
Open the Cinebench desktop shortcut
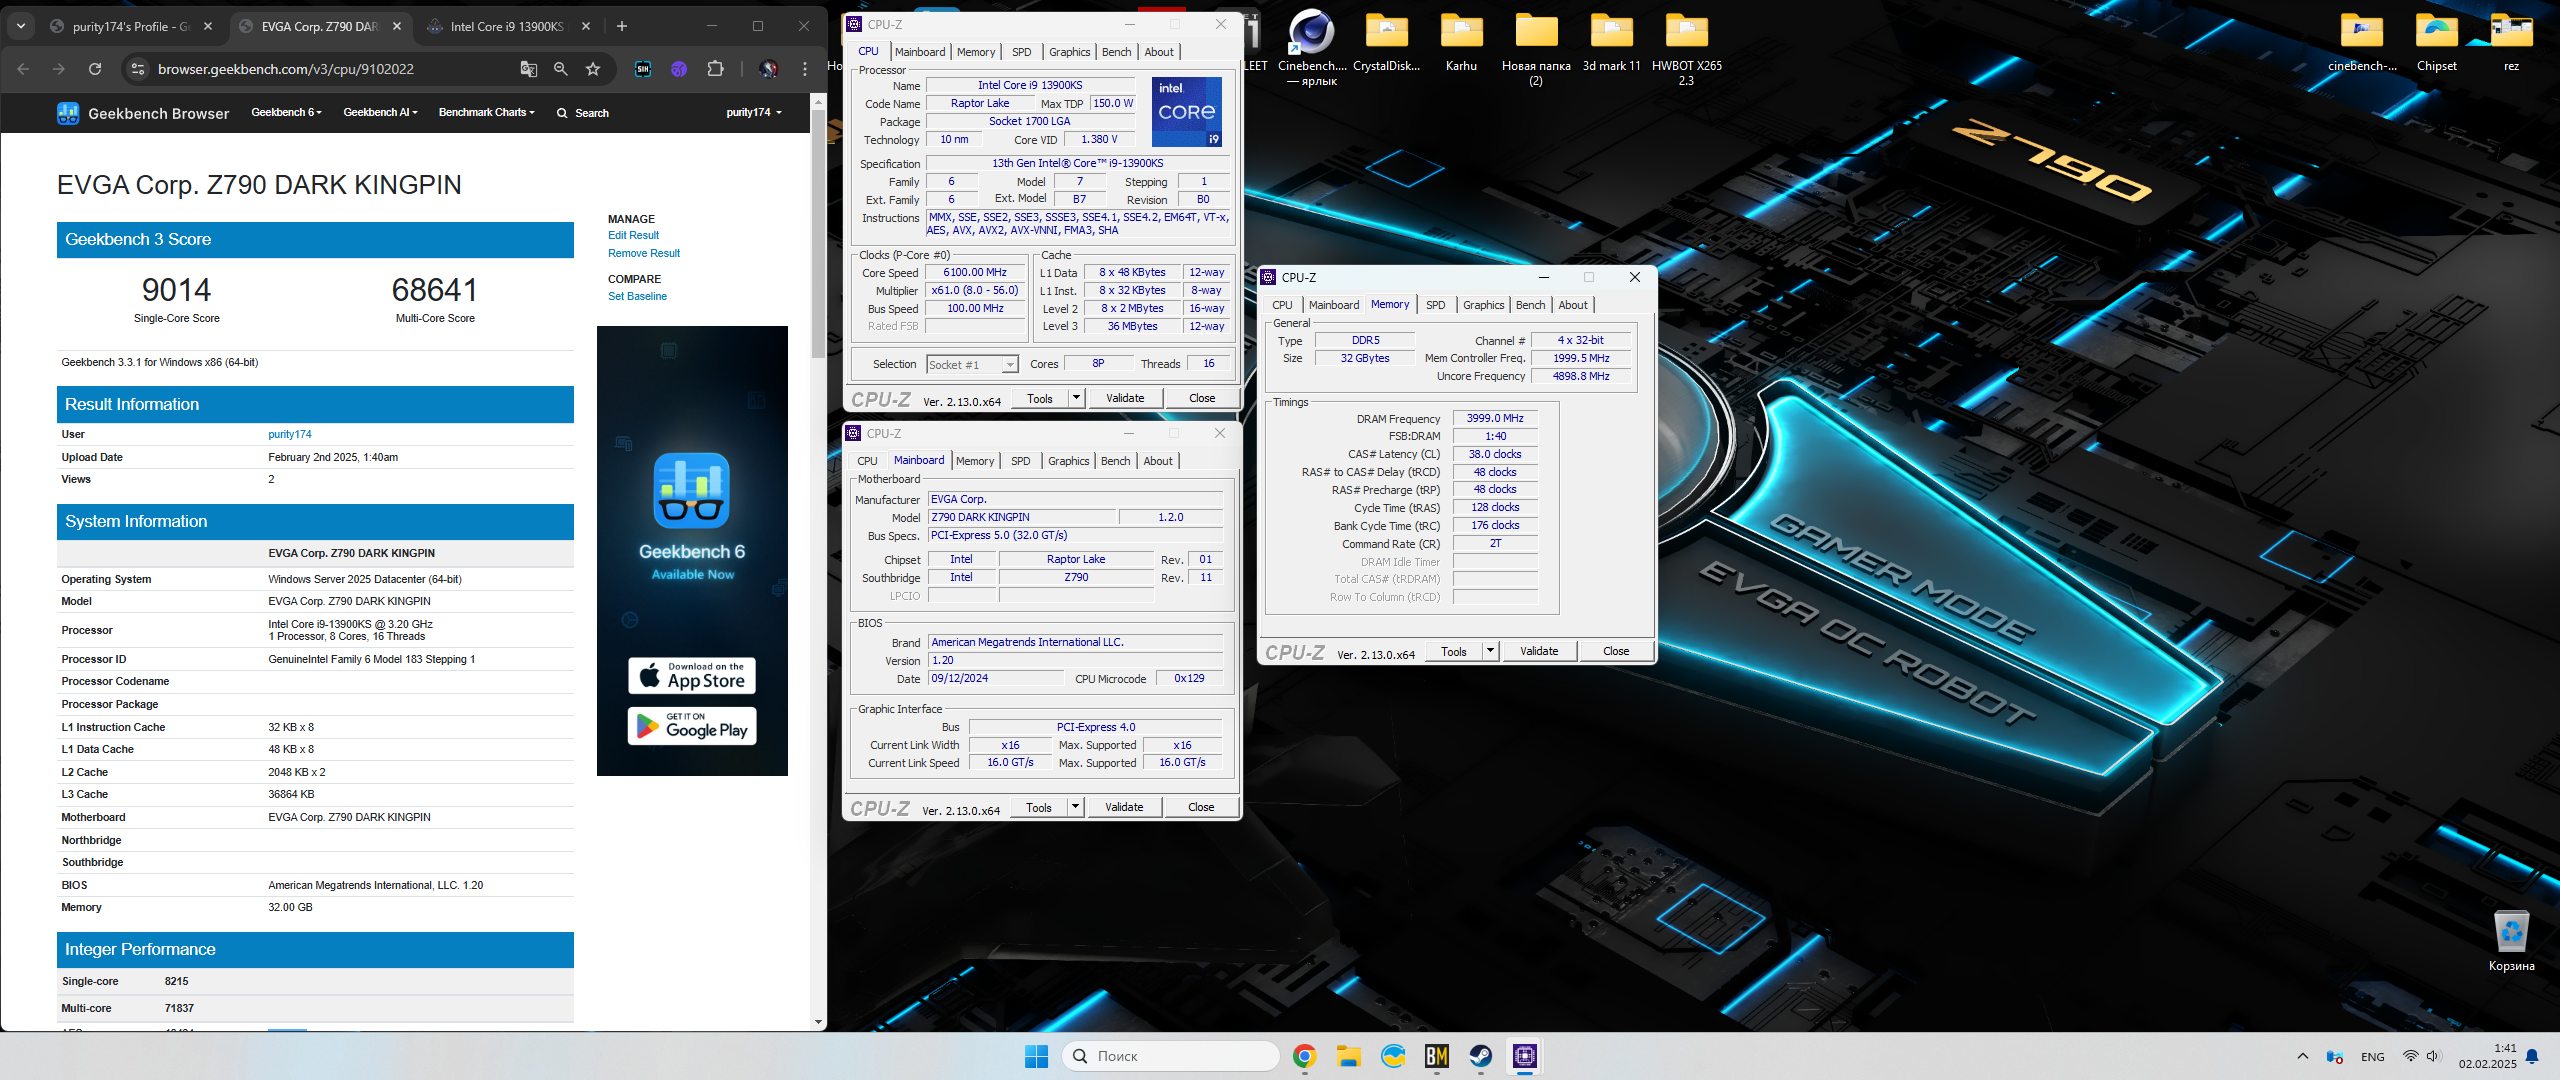(x=1312, y=46)
